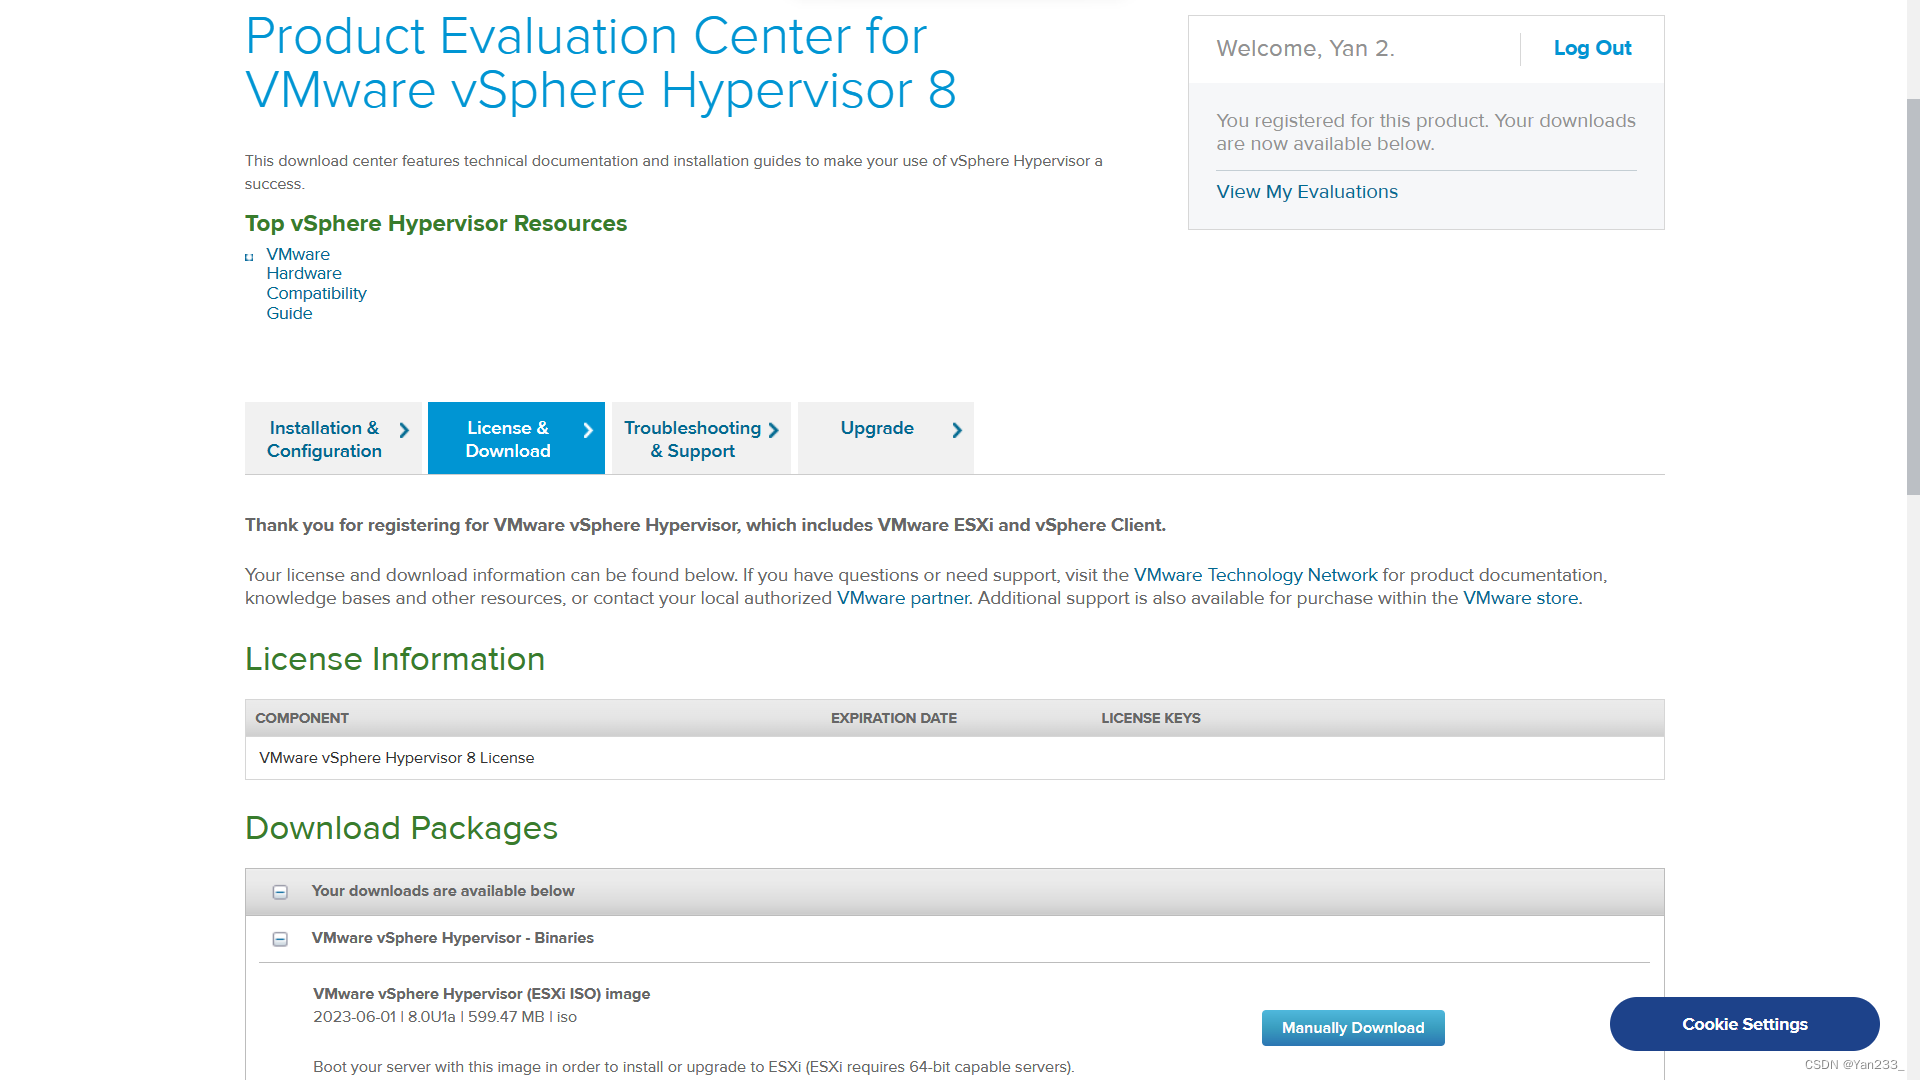Open Cookie Settings
Screen dimensions: 1920x1080
click(1744, 1024)
